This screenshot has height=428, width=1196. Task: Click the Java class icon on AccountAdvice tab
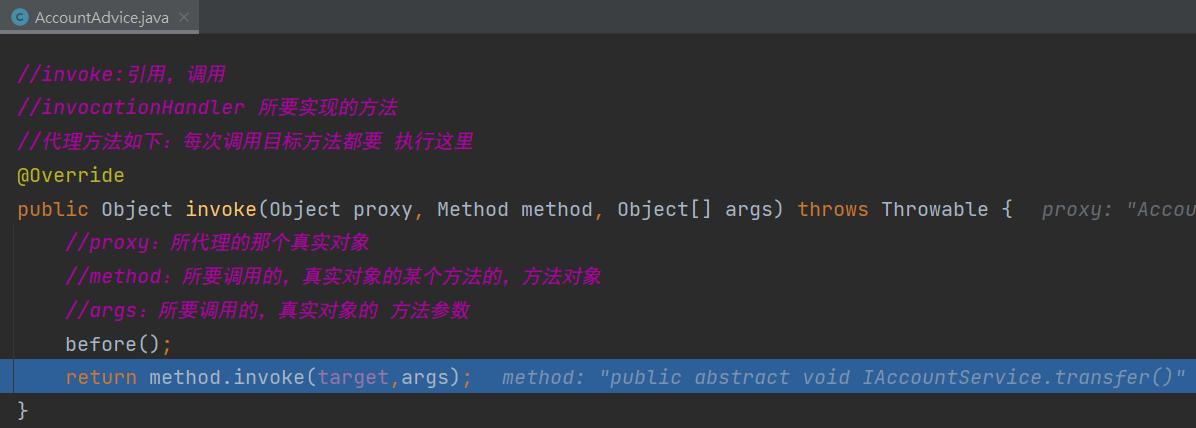click(21, 17)
